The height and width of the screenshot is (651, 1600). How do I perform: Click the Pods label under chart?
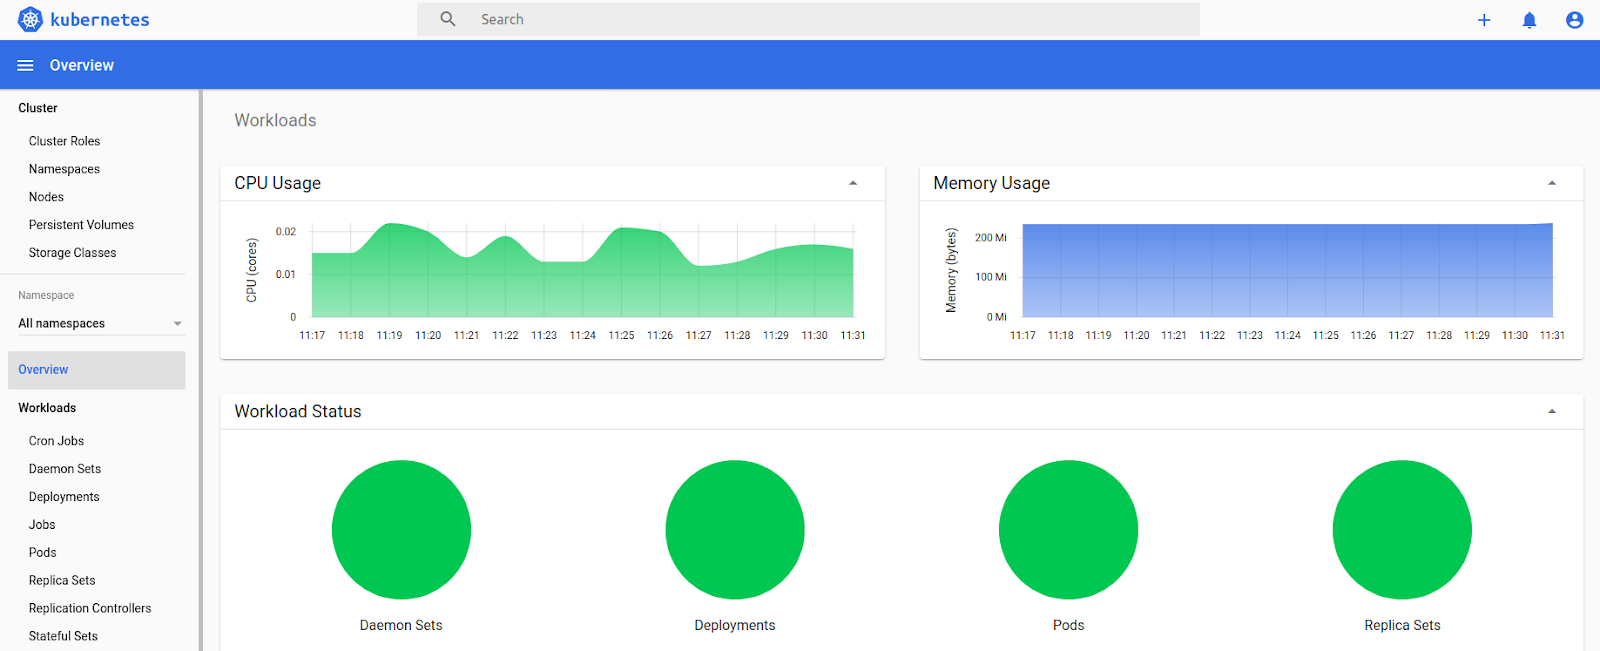pos(1068,625)
